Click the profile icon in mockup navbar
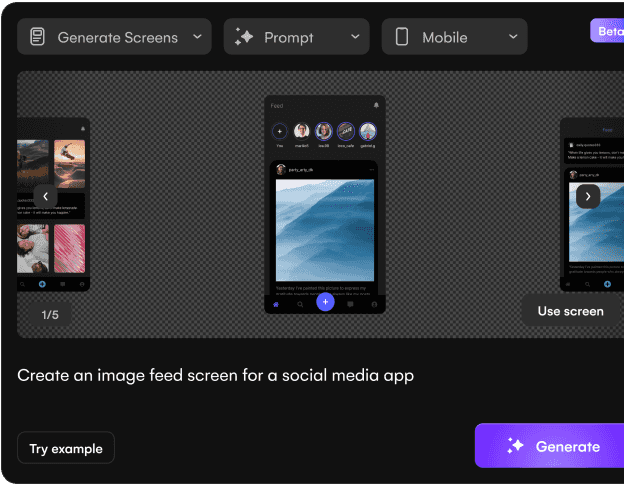This screenshot has height=484, width=624. coord(374,303)
